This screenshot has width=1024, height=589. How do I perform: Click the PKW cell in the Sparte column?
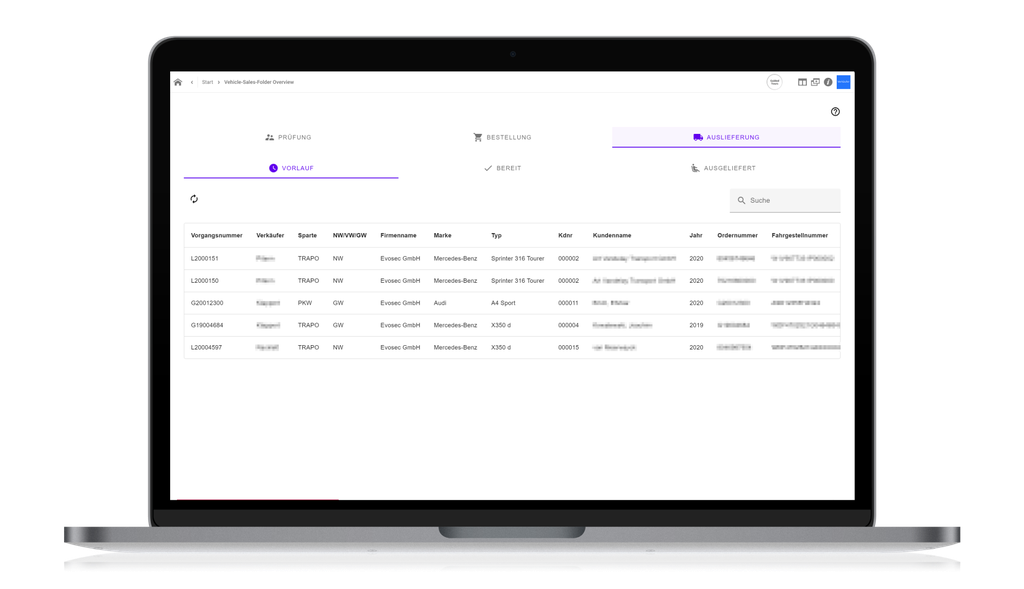pyautogui.click(x=305, y=303)
